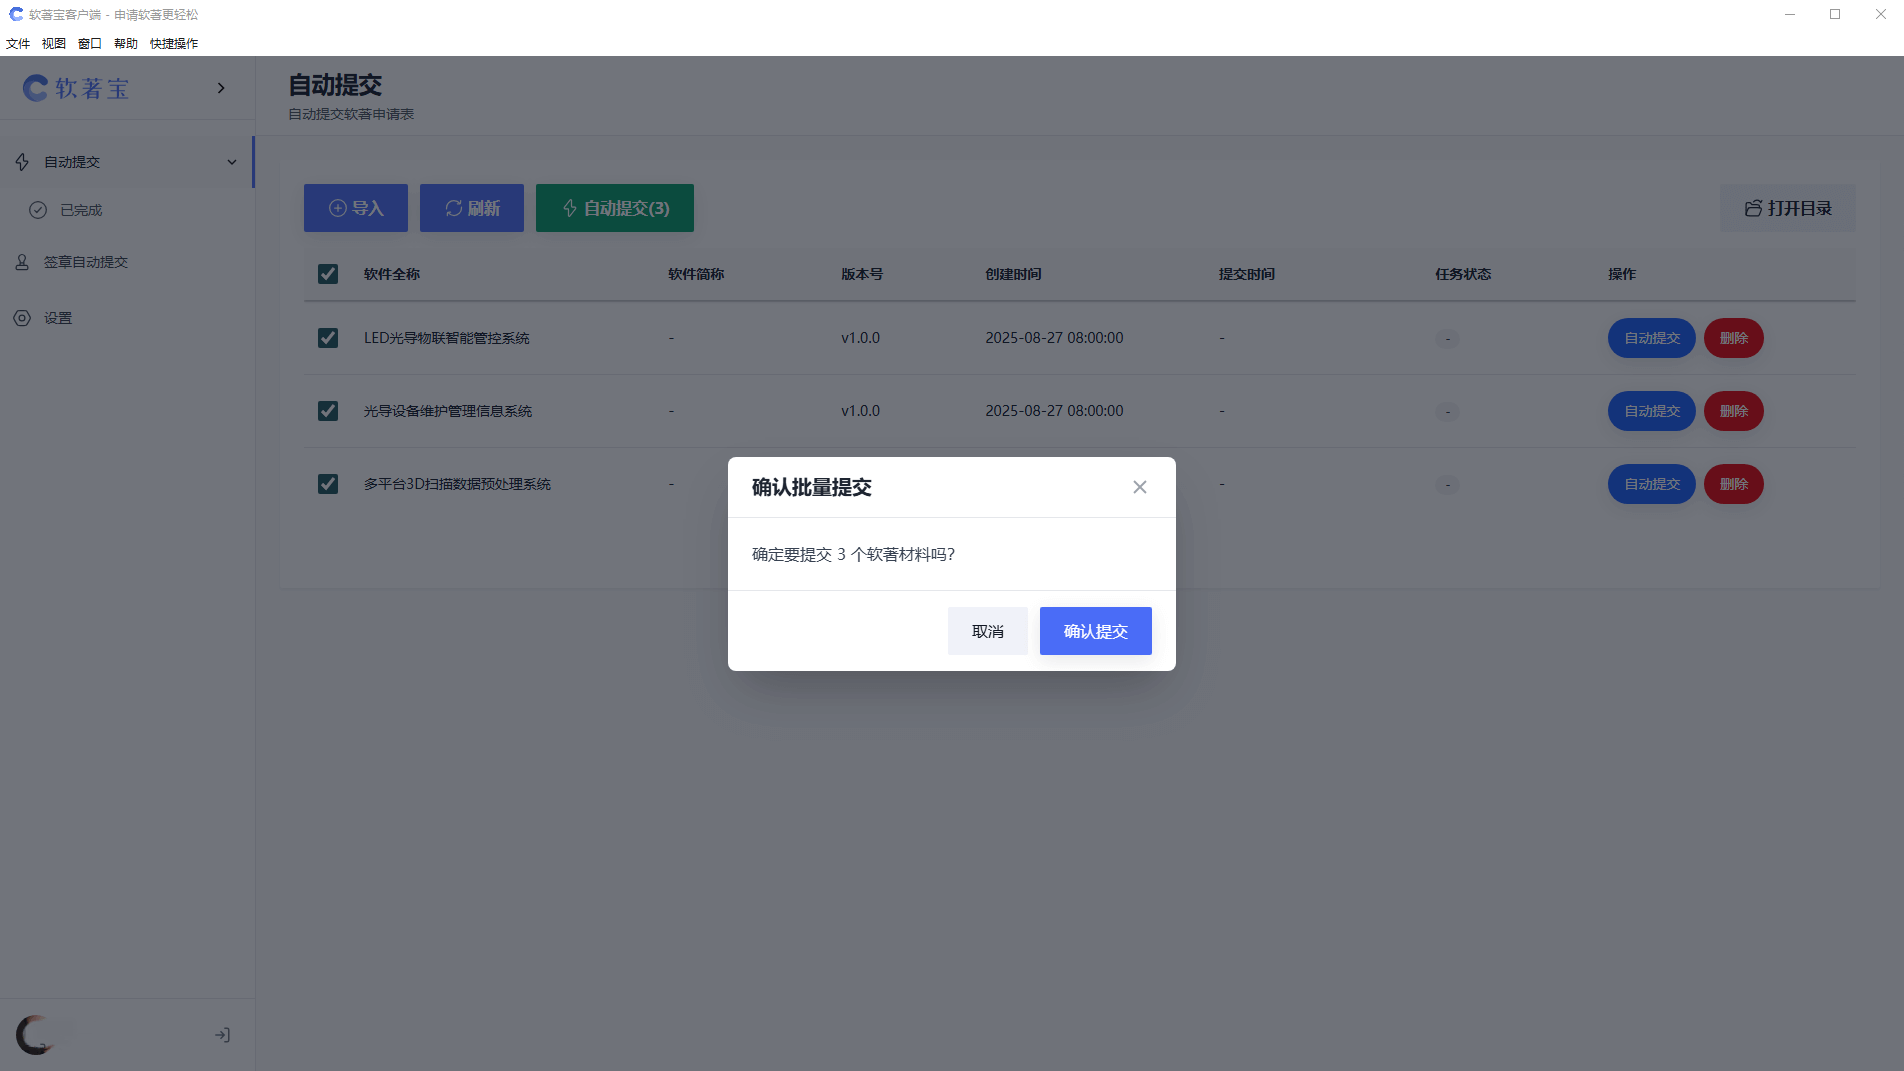This screenshot has height=1071, width=1904.
Task: Click 删除 on 光导设备维护管理信息系统 row
Action: (x=1733, y=411)
